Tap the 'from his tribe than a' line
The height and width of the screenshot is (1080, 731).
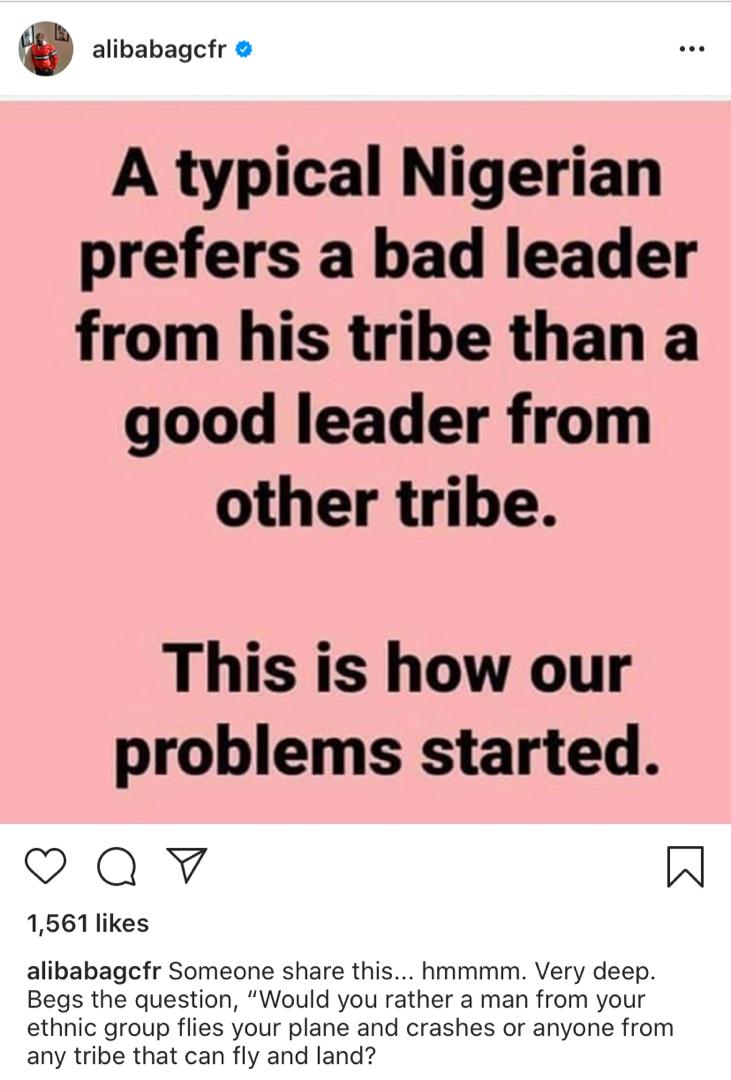(x=388, y=338)
